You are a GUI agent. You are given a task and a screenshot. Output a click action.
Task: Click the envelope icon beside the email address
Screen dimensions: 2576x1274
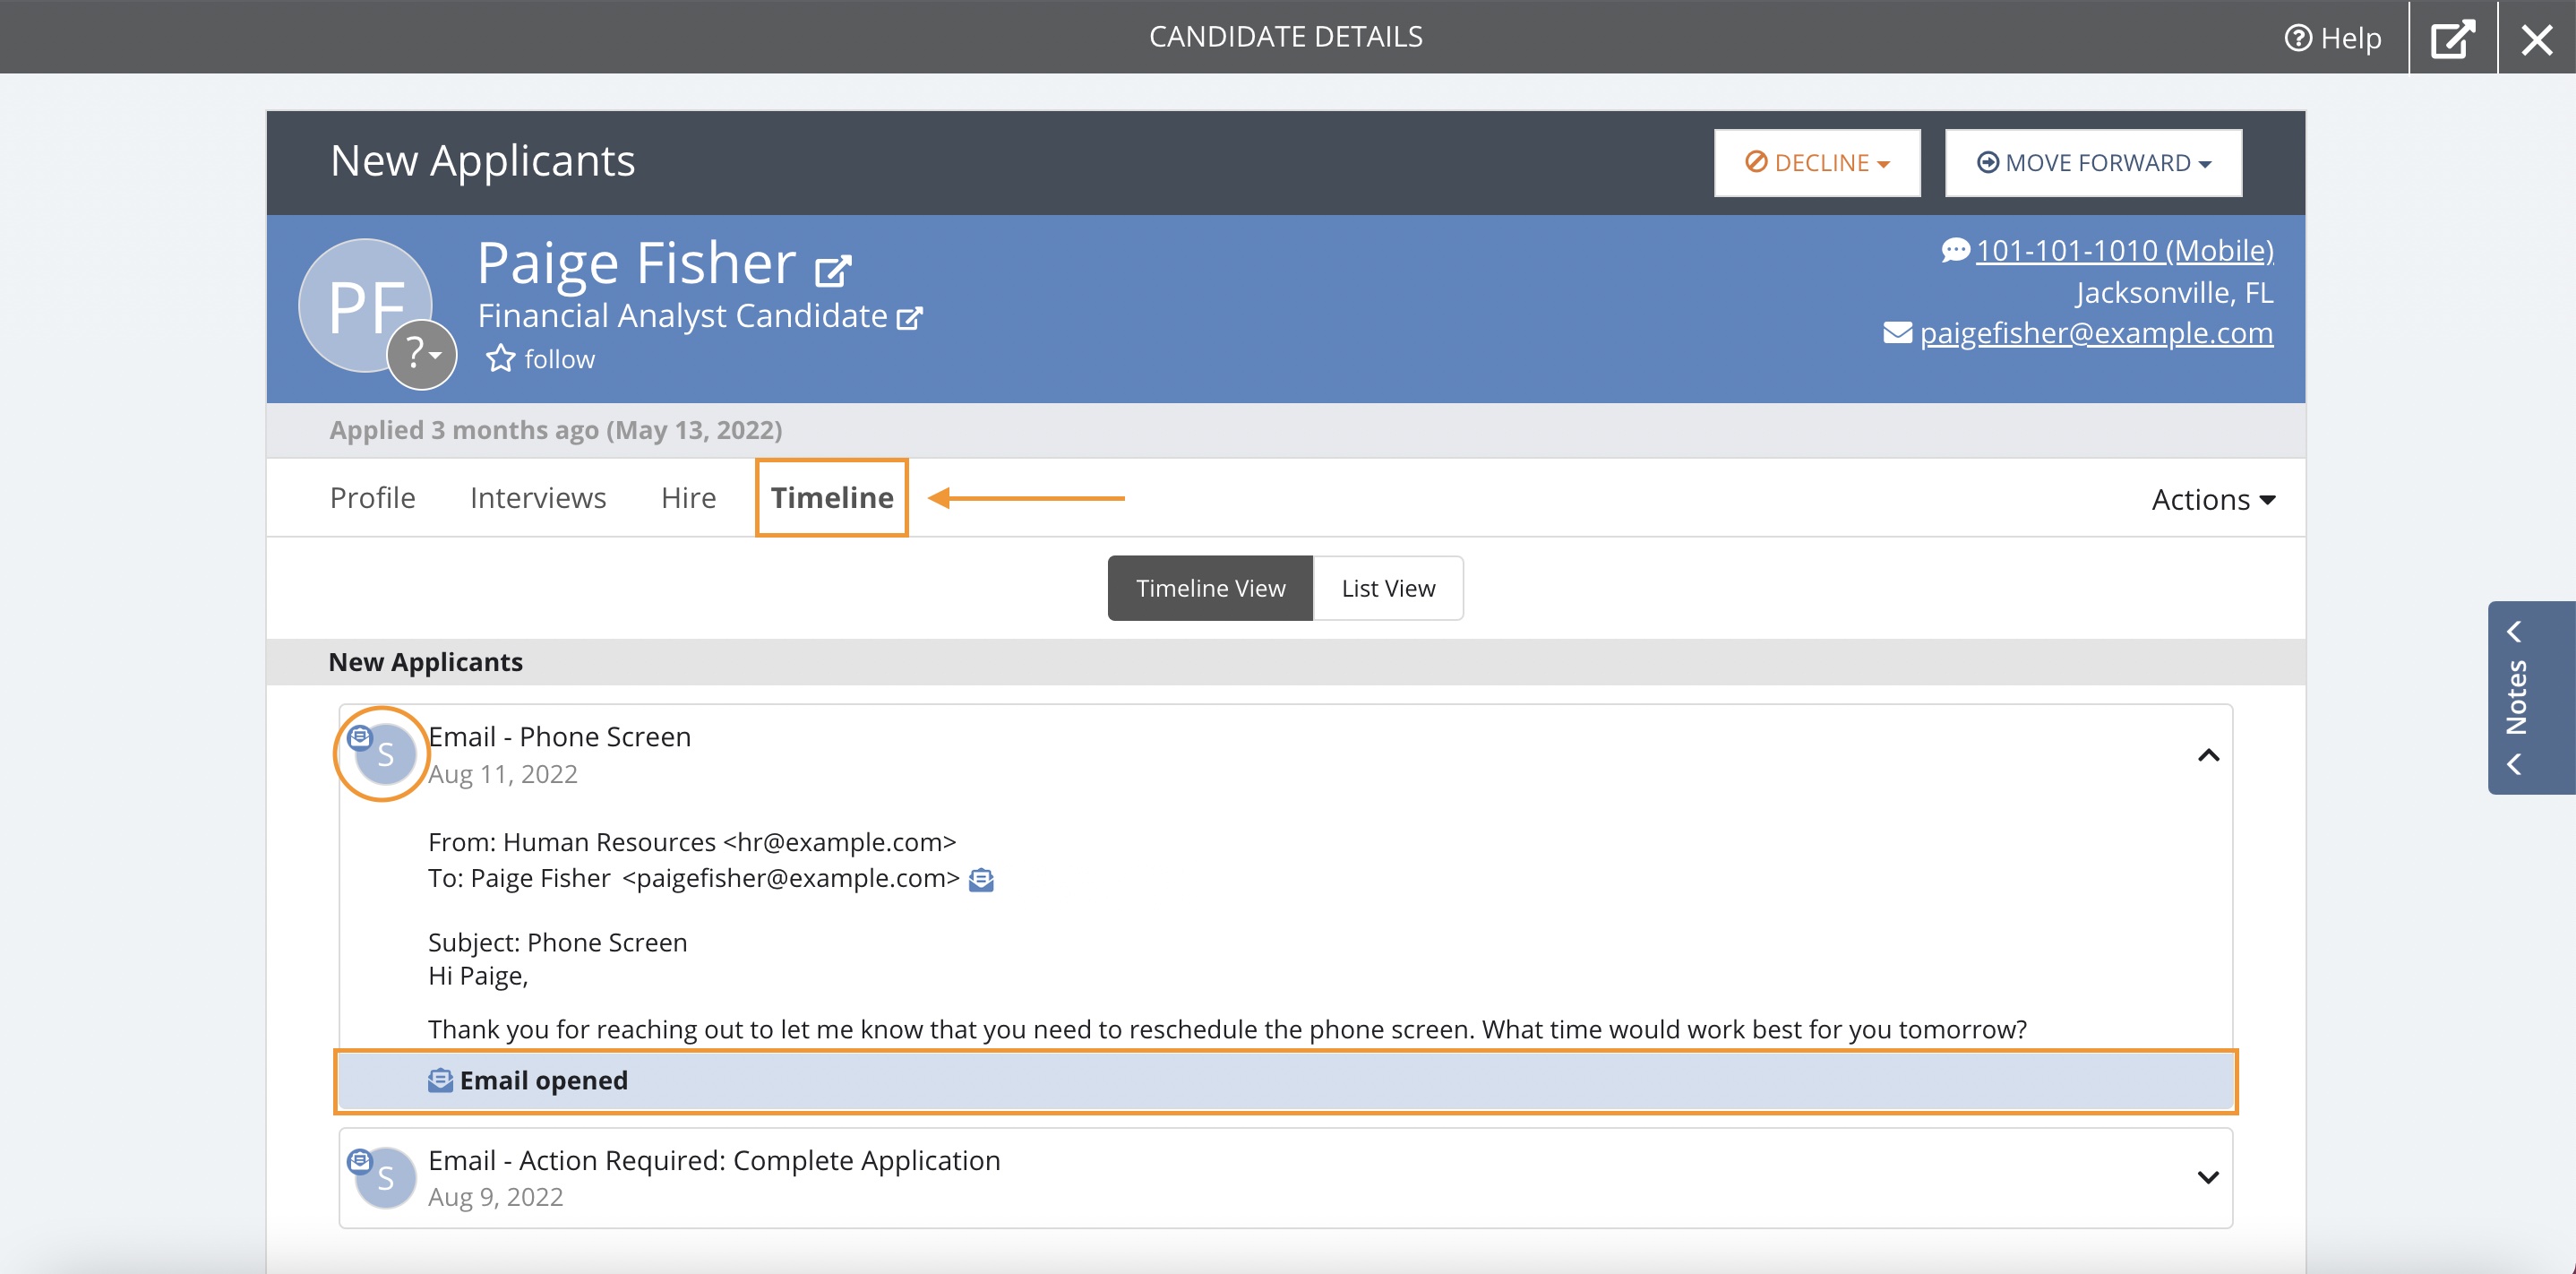pyautogui.click(x=1897, y=332)
